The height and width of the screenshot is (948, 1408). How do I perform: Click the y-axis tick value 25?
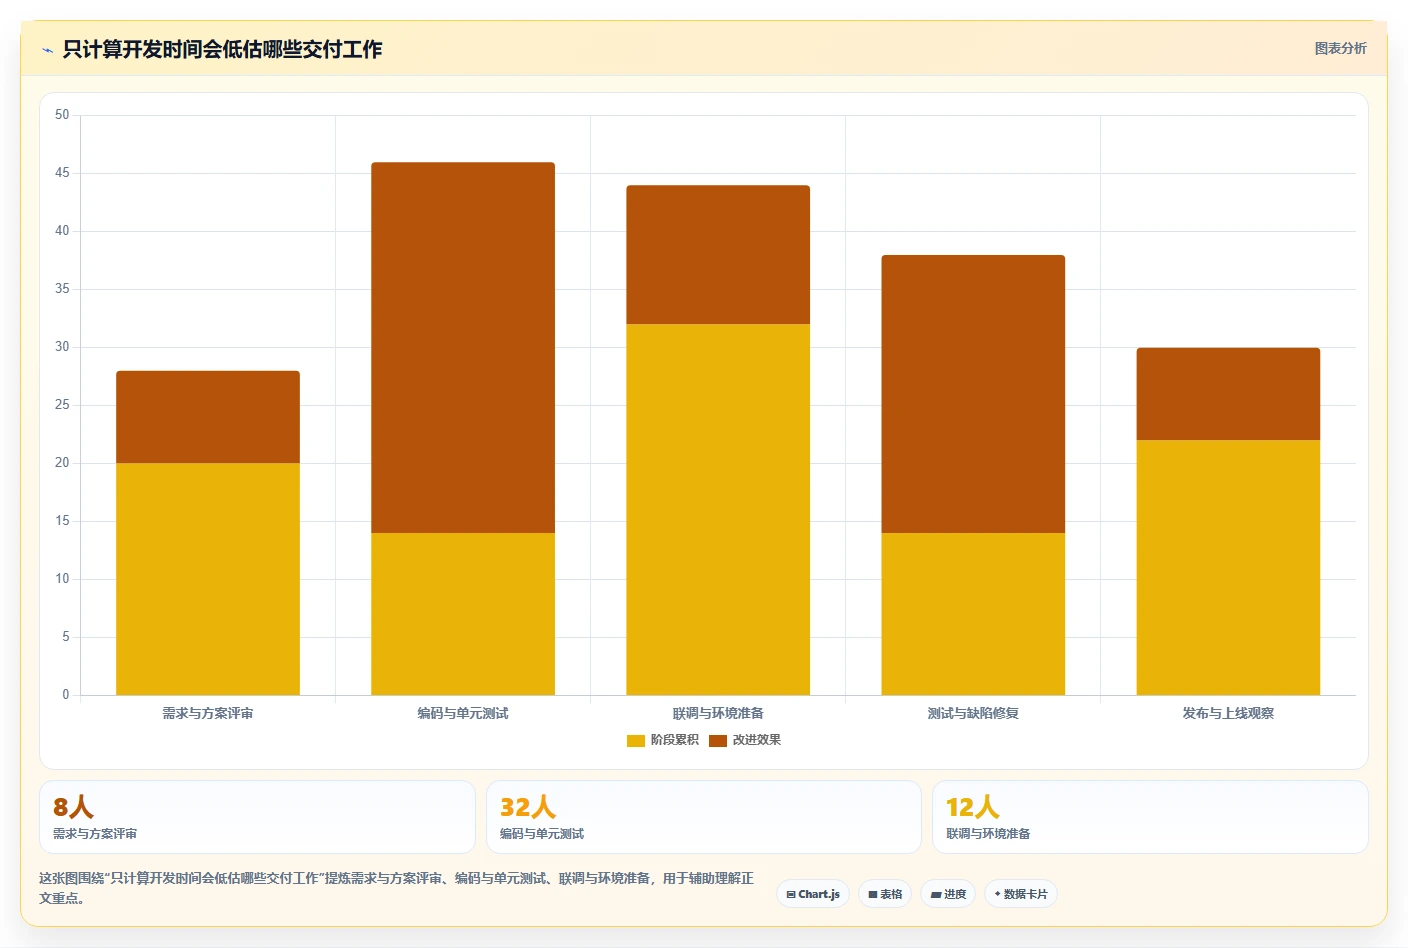pyautogui.click(x=62, y=405)
